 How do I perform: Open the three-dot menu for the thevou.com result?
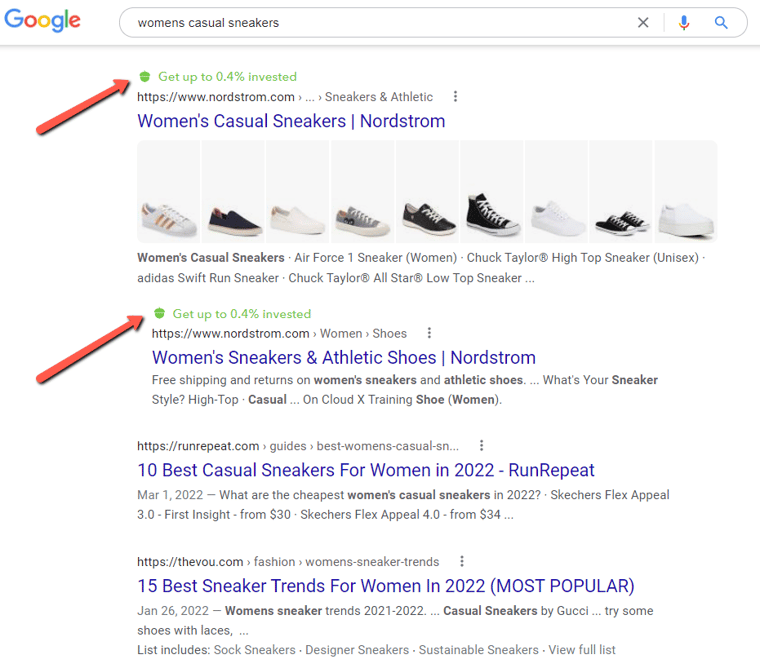[461, 561]
